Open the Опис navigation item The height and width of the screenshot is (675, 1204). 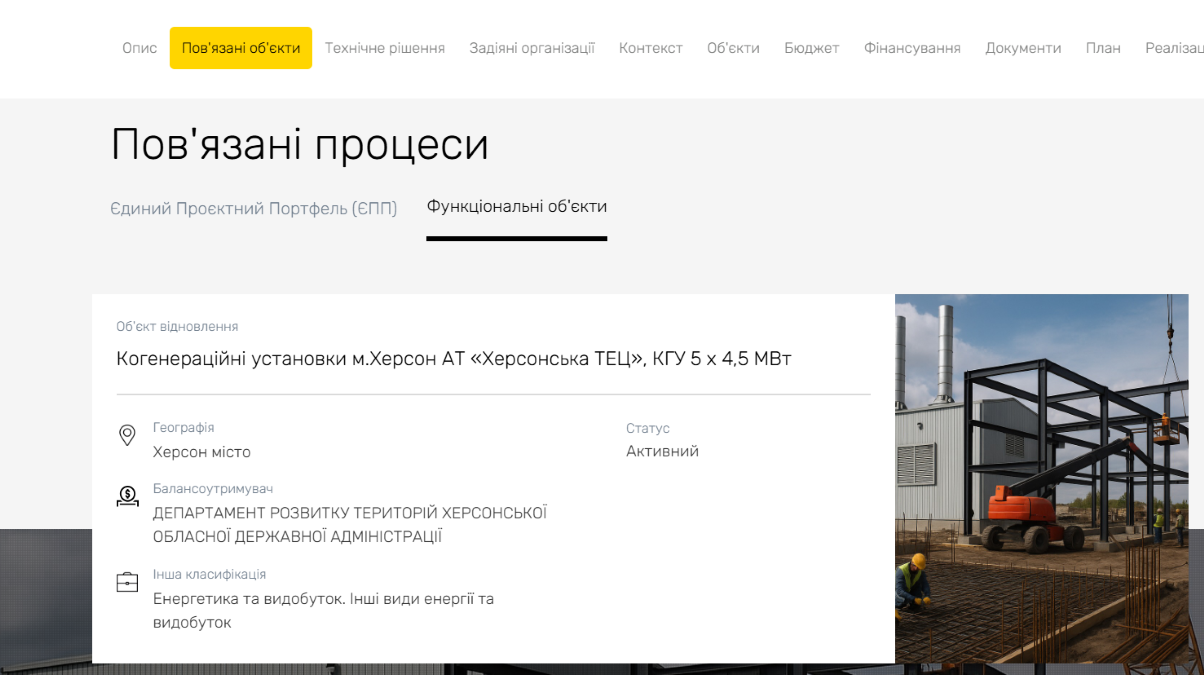[139, 48]
